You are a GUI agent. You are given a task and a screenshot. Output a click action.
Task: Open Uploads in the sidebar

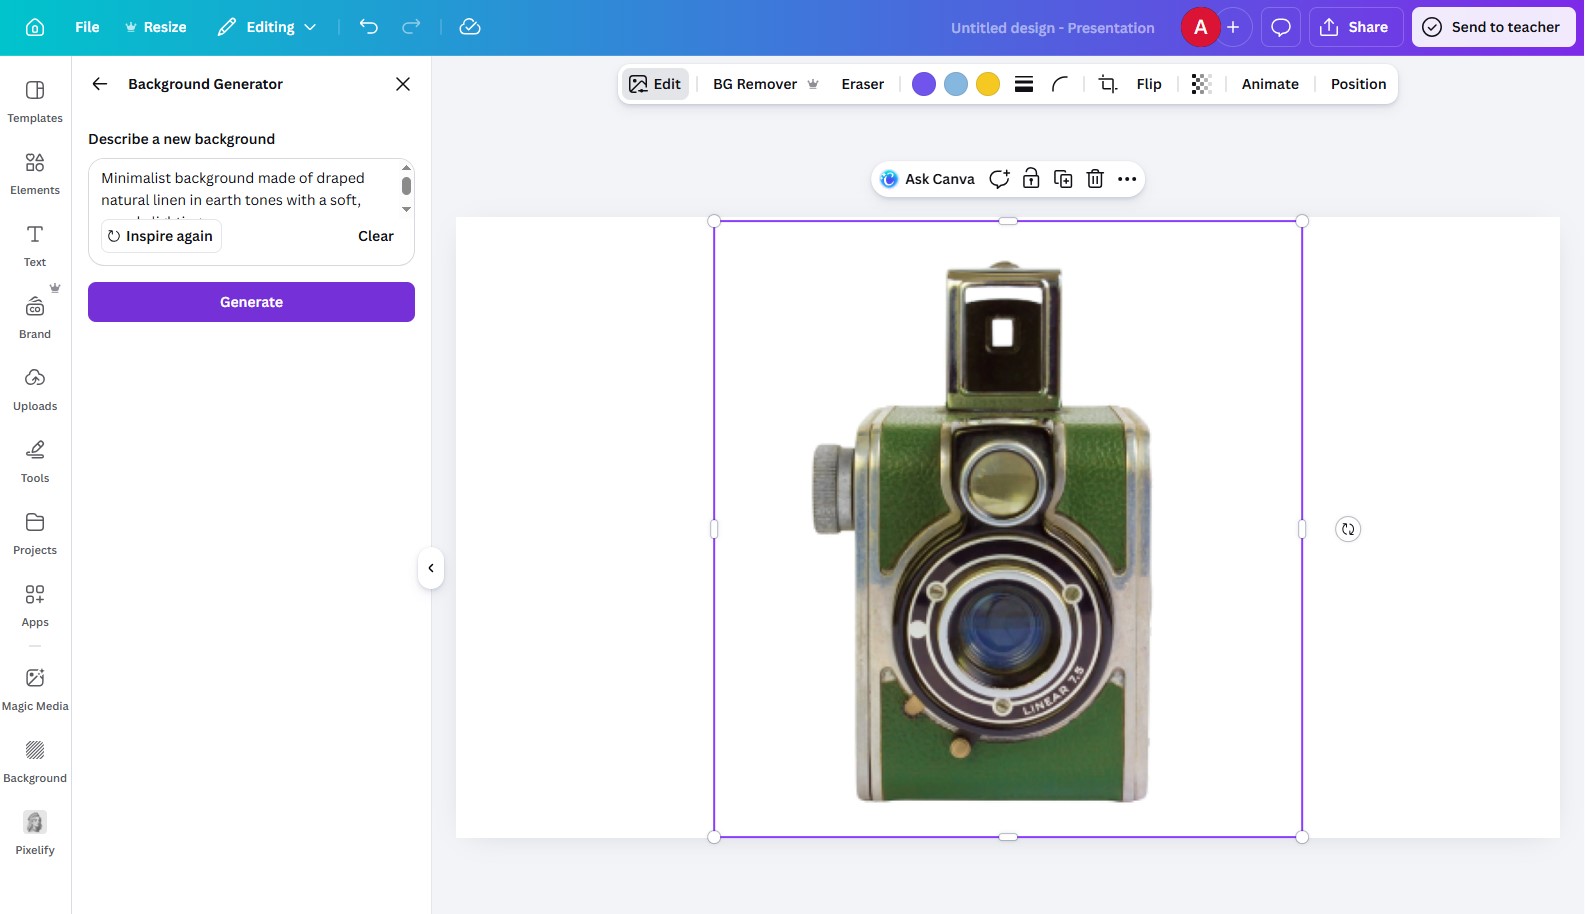click(x=35, y=390)
